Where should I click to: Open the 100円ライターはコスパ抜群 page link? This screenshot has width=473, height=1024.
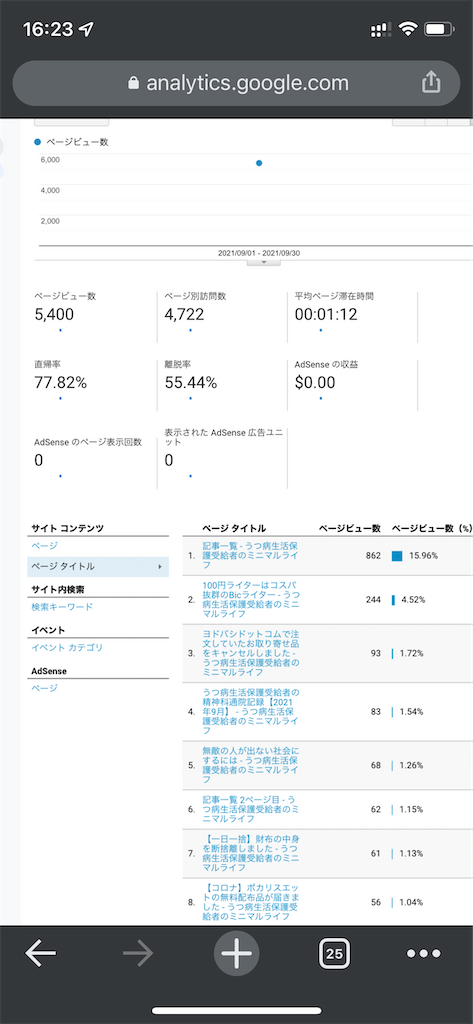coord(251,600)
